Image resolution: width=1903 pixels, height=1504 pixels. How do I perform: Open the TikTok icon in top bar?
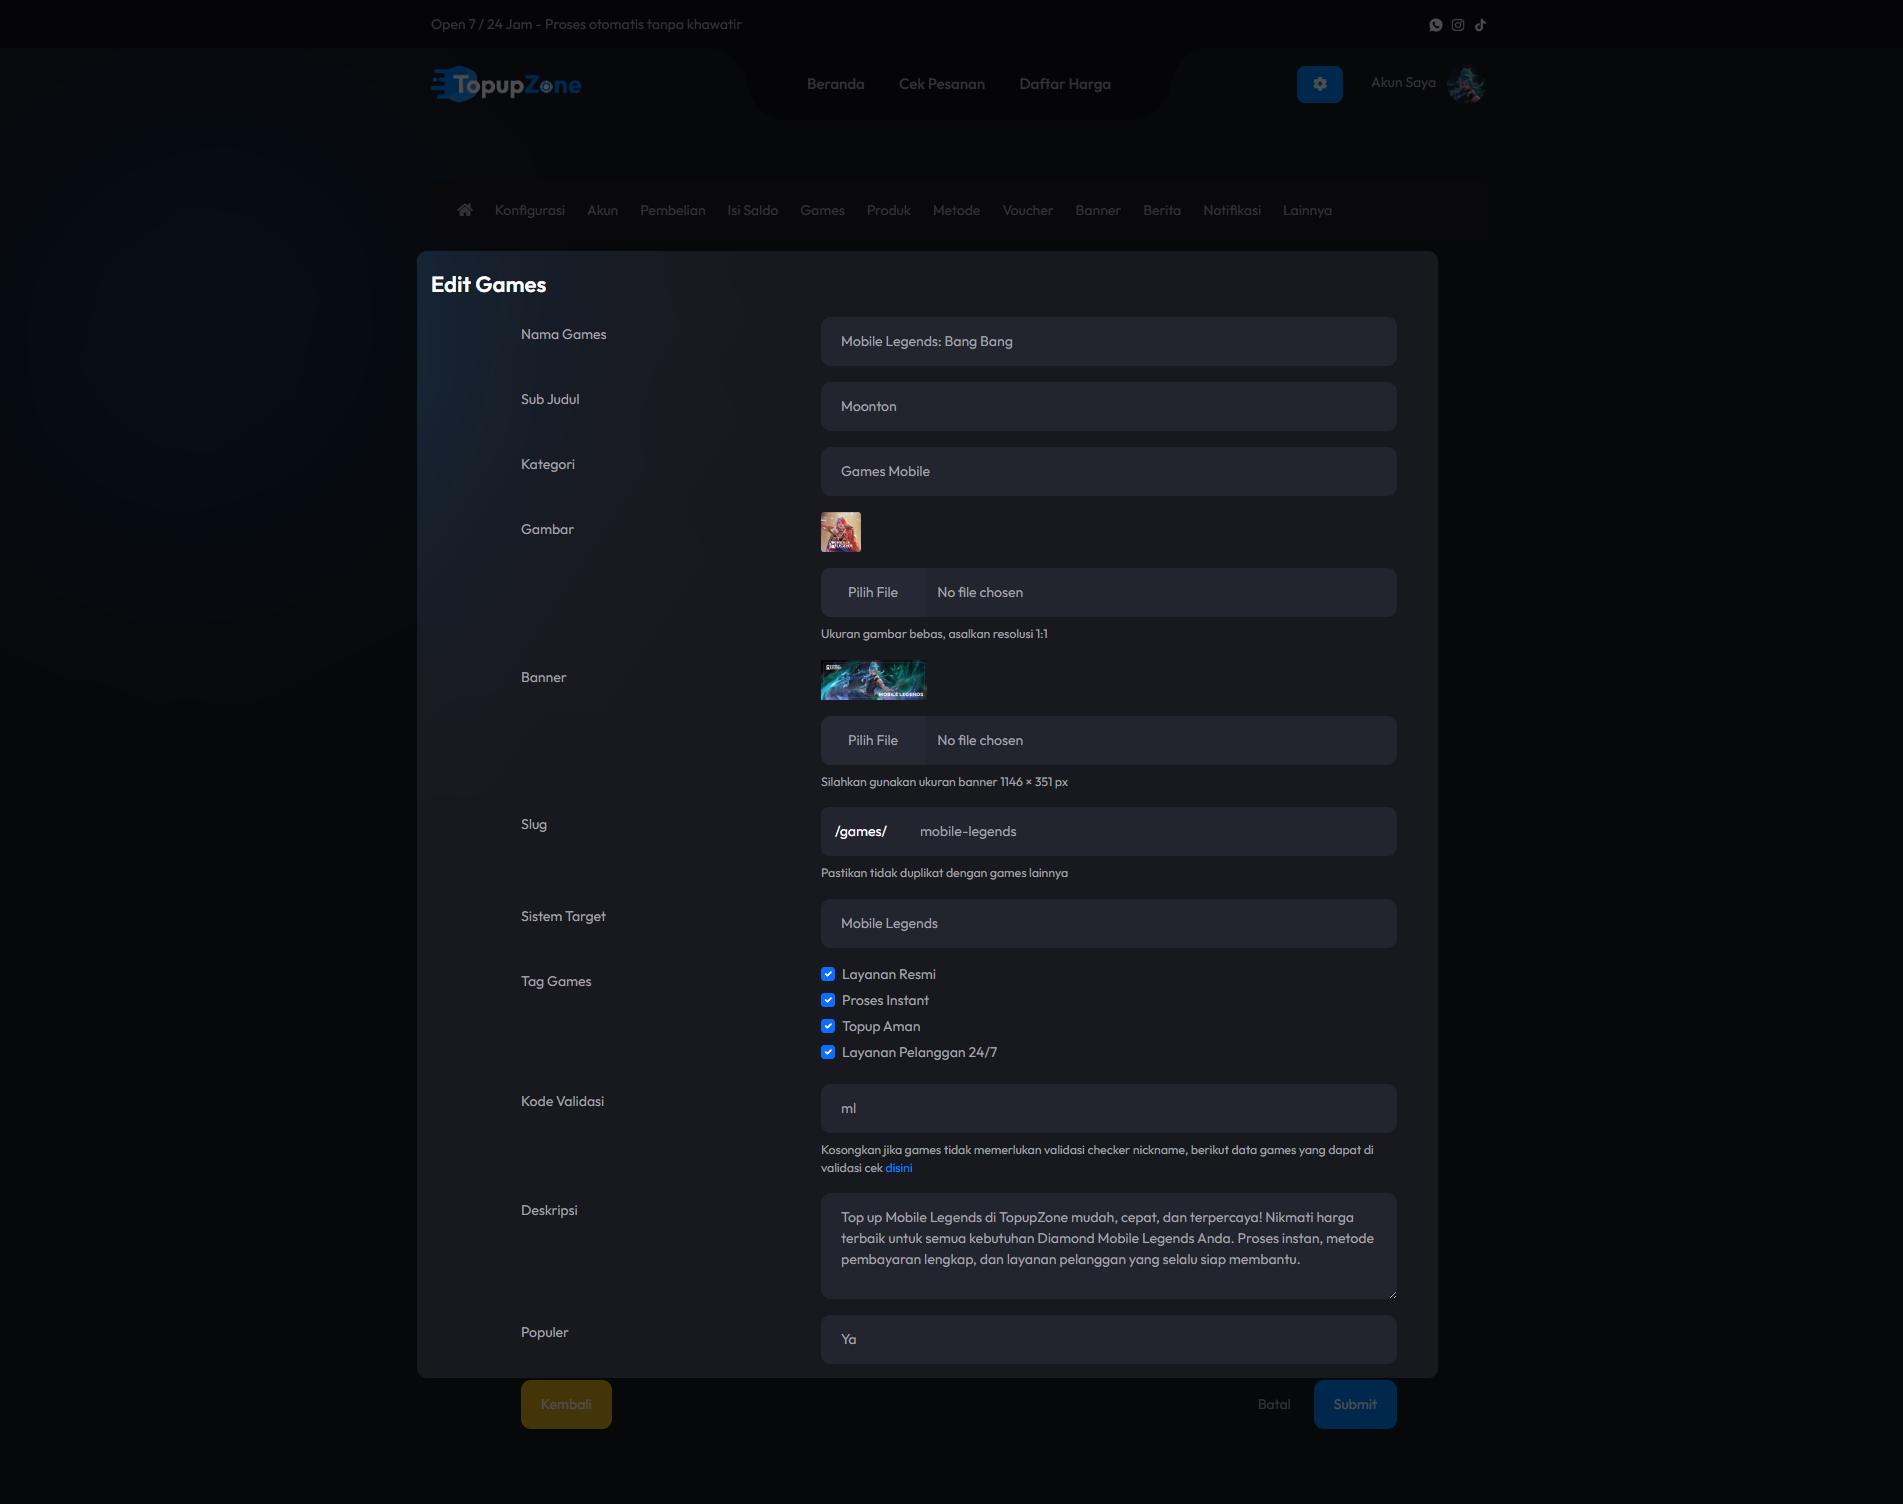tap(1480, 25)
